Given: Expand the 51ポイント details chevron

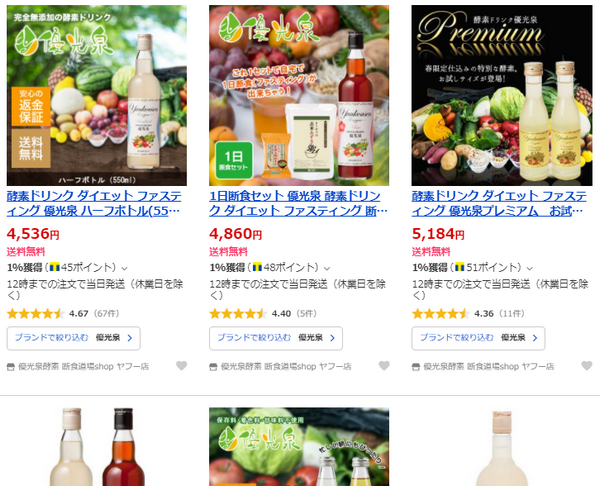Looking at the screenshot, I should (x=529, y=268).
